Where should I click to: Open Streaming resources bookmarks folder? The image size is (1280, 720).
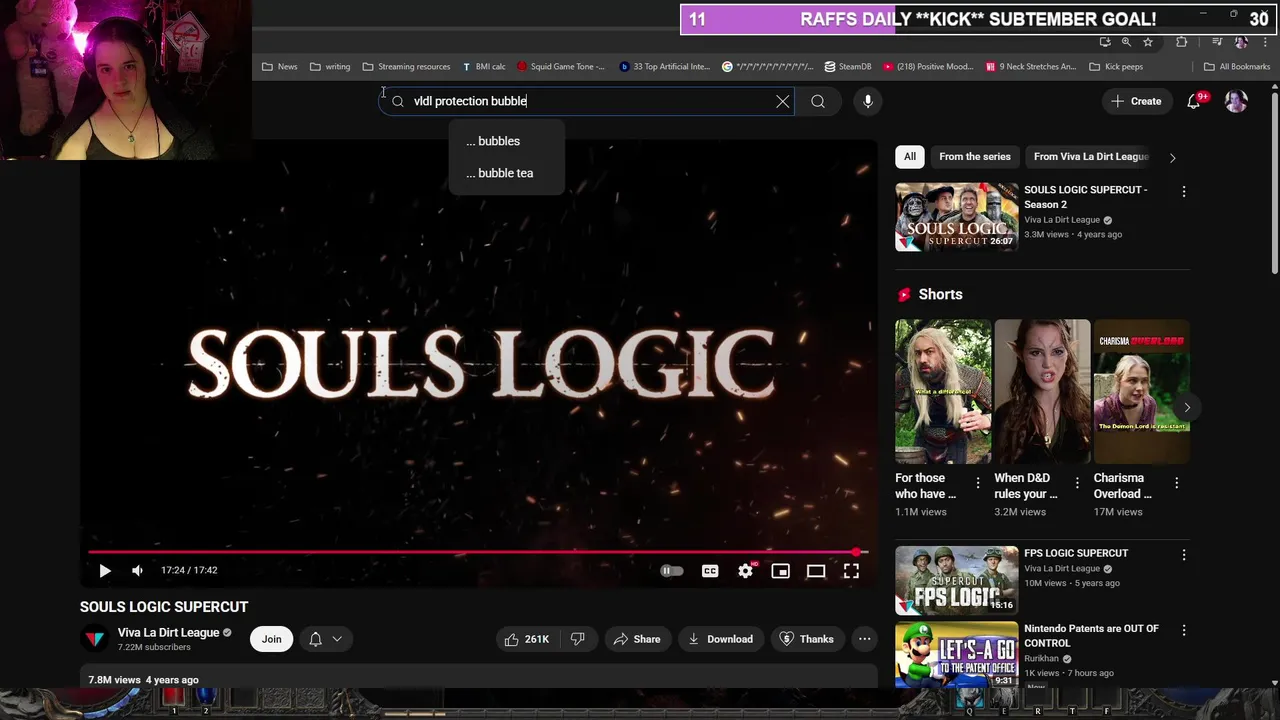(x=406, y=67)
